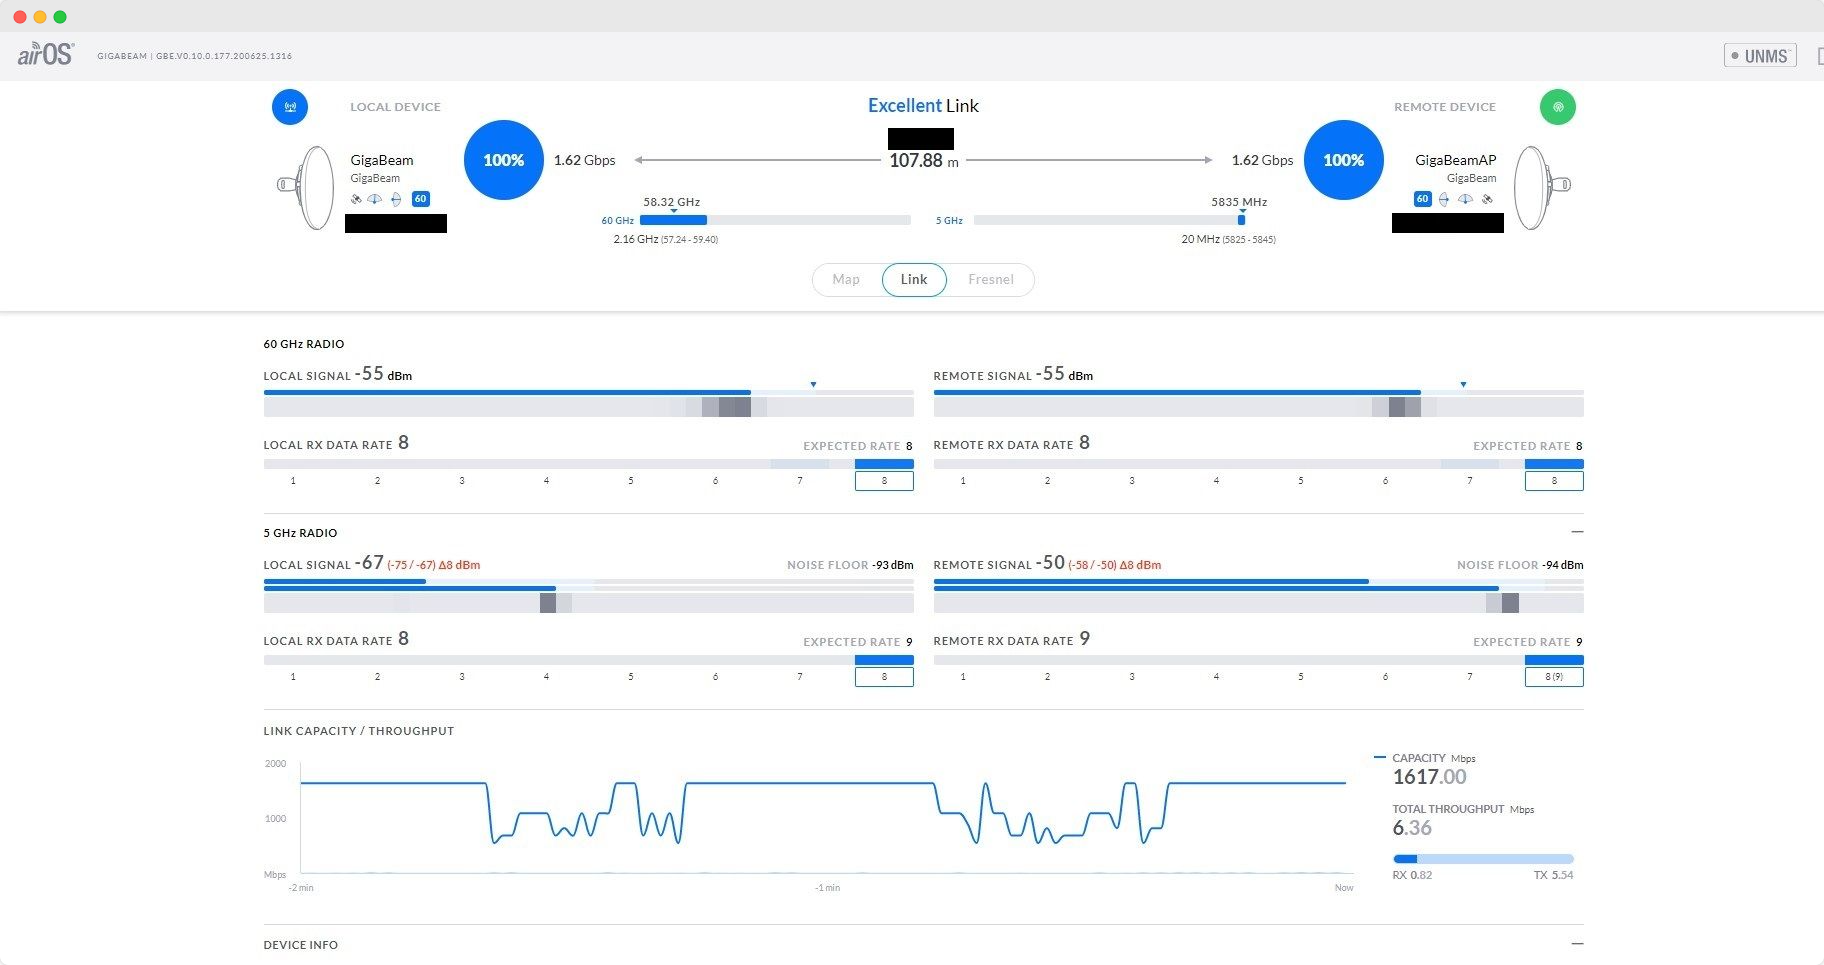Switch to the Fresnel view tab

pos(991,280)
